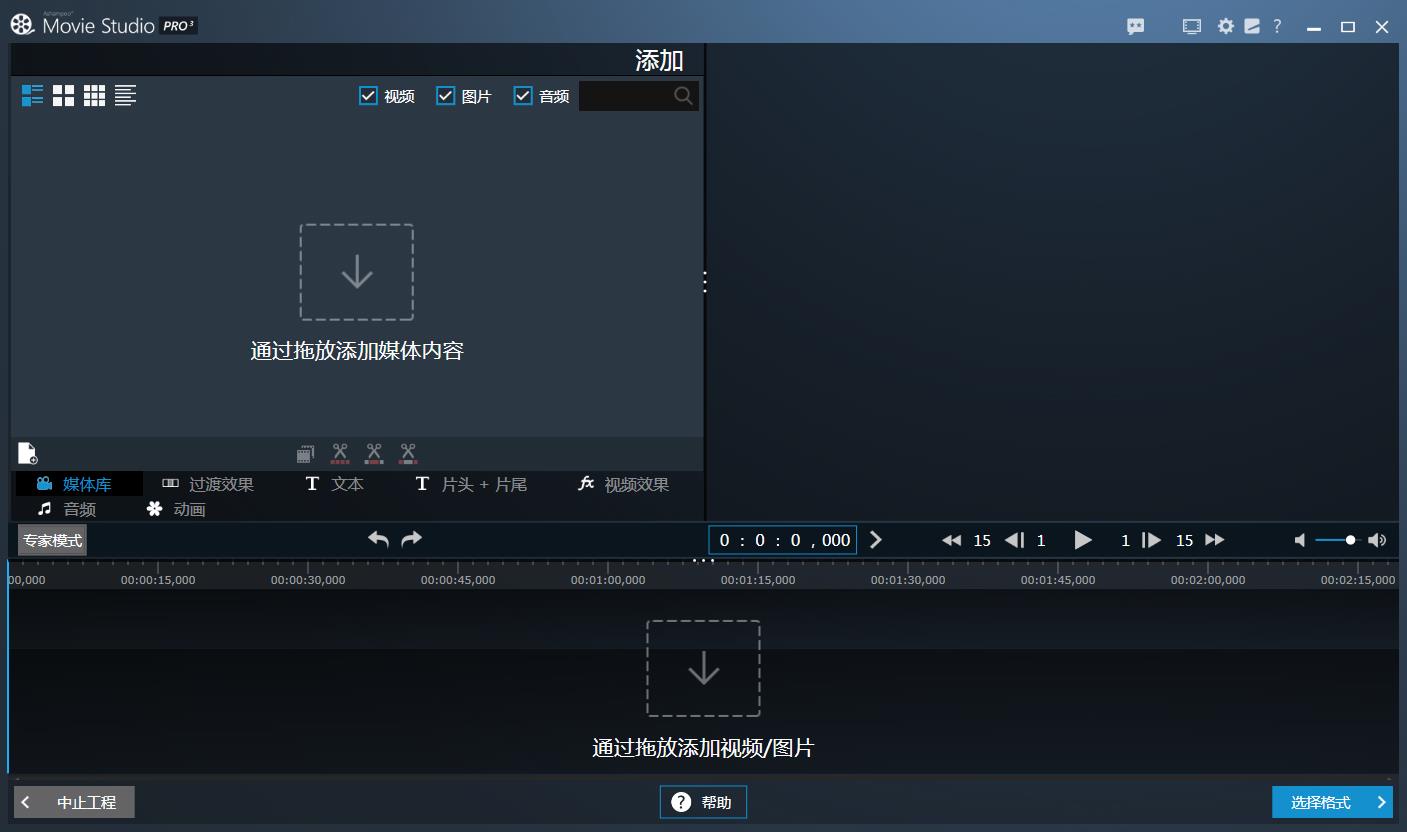This screenshot has height=832, width=1407.
Task: Go back with the 中止工程 button
Action: [x=74, y=802]
